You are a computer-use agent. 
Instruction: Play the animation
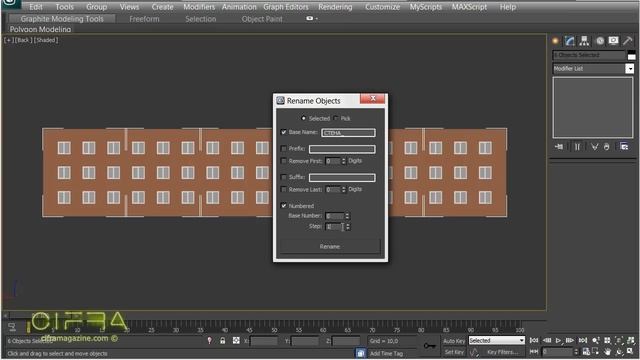558,340
